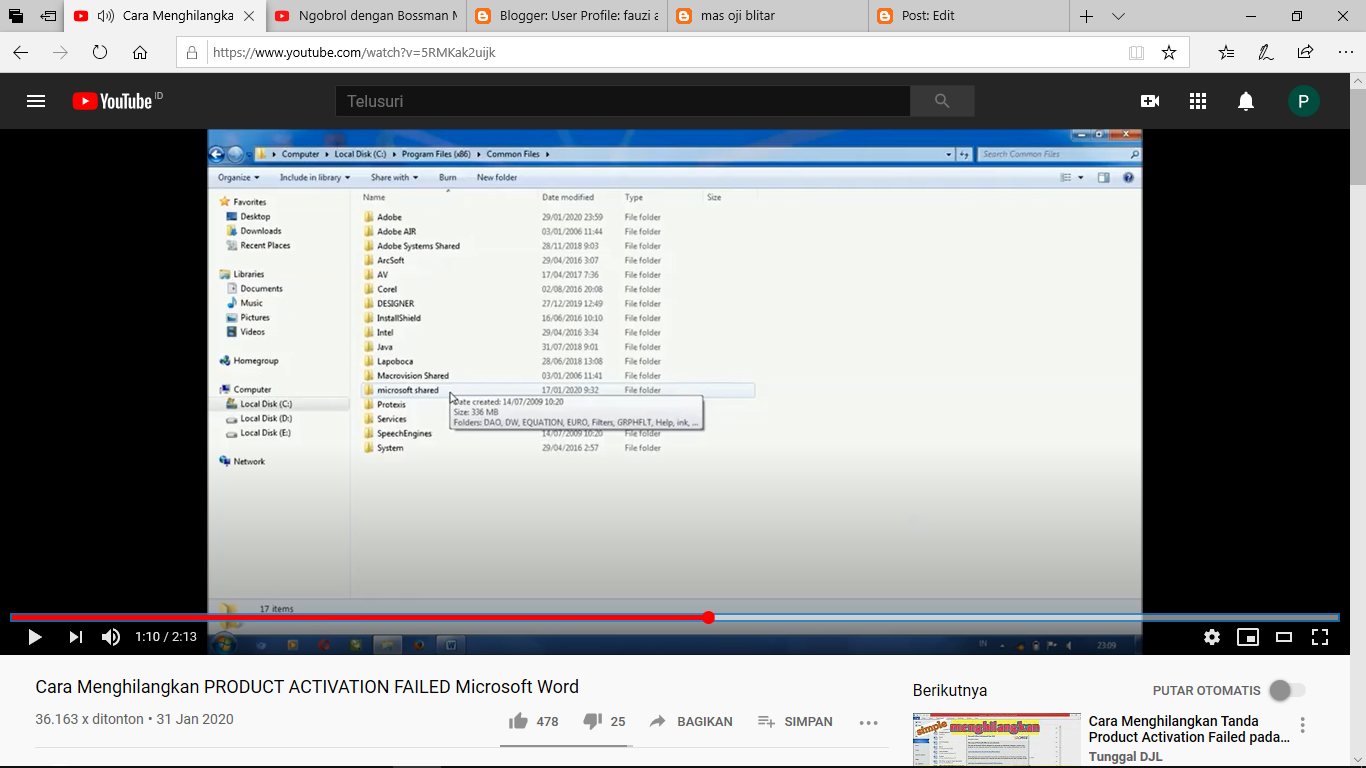Toggle PUTAR OTOMATIS autoplay switch

click(1287, 690)
